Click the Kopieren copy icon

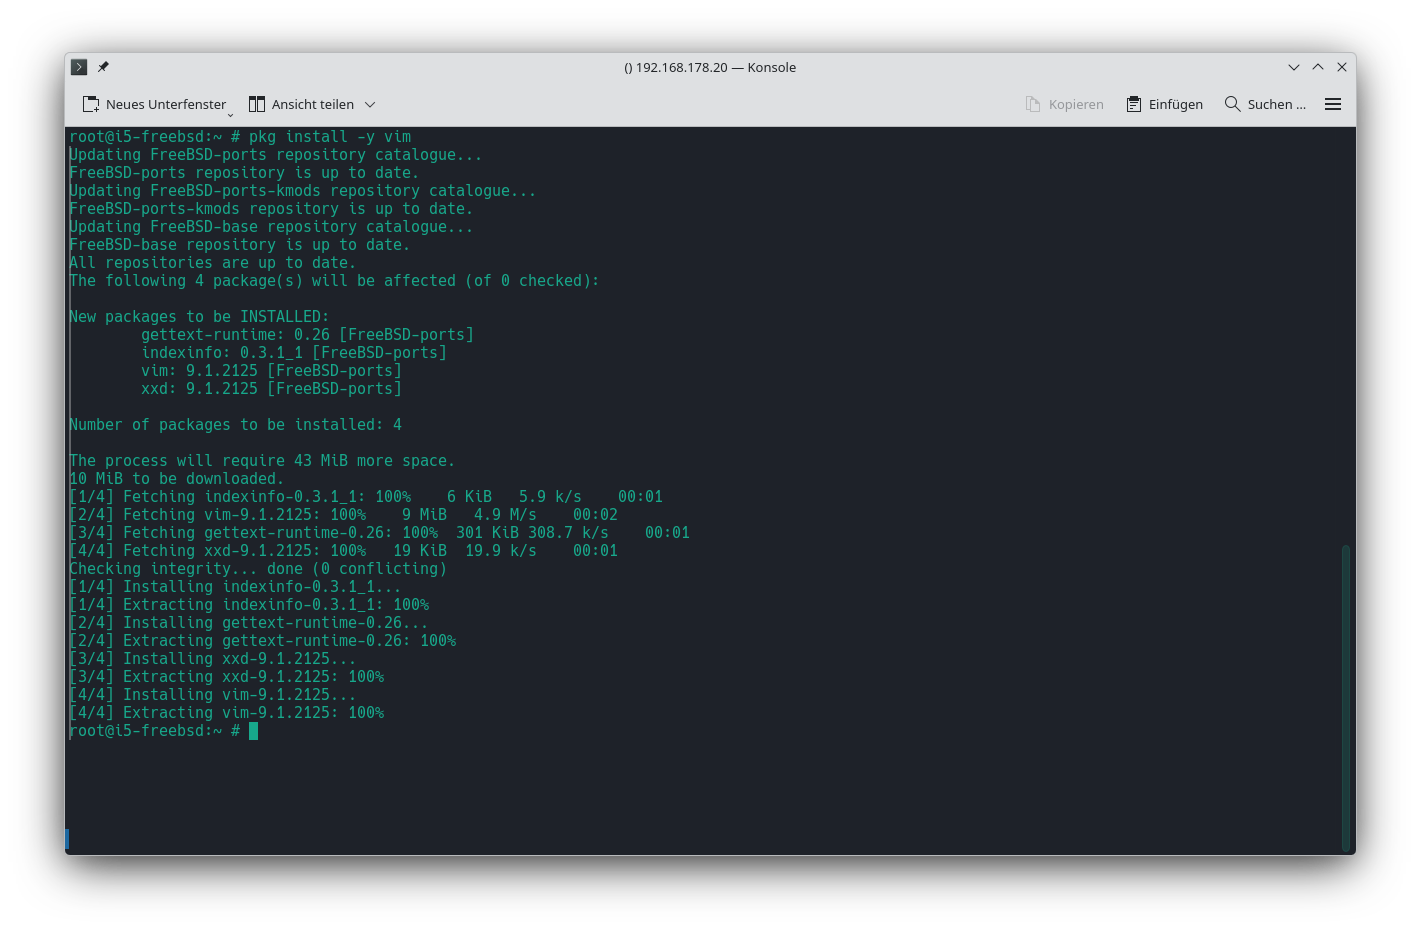tap(1033, 104)
